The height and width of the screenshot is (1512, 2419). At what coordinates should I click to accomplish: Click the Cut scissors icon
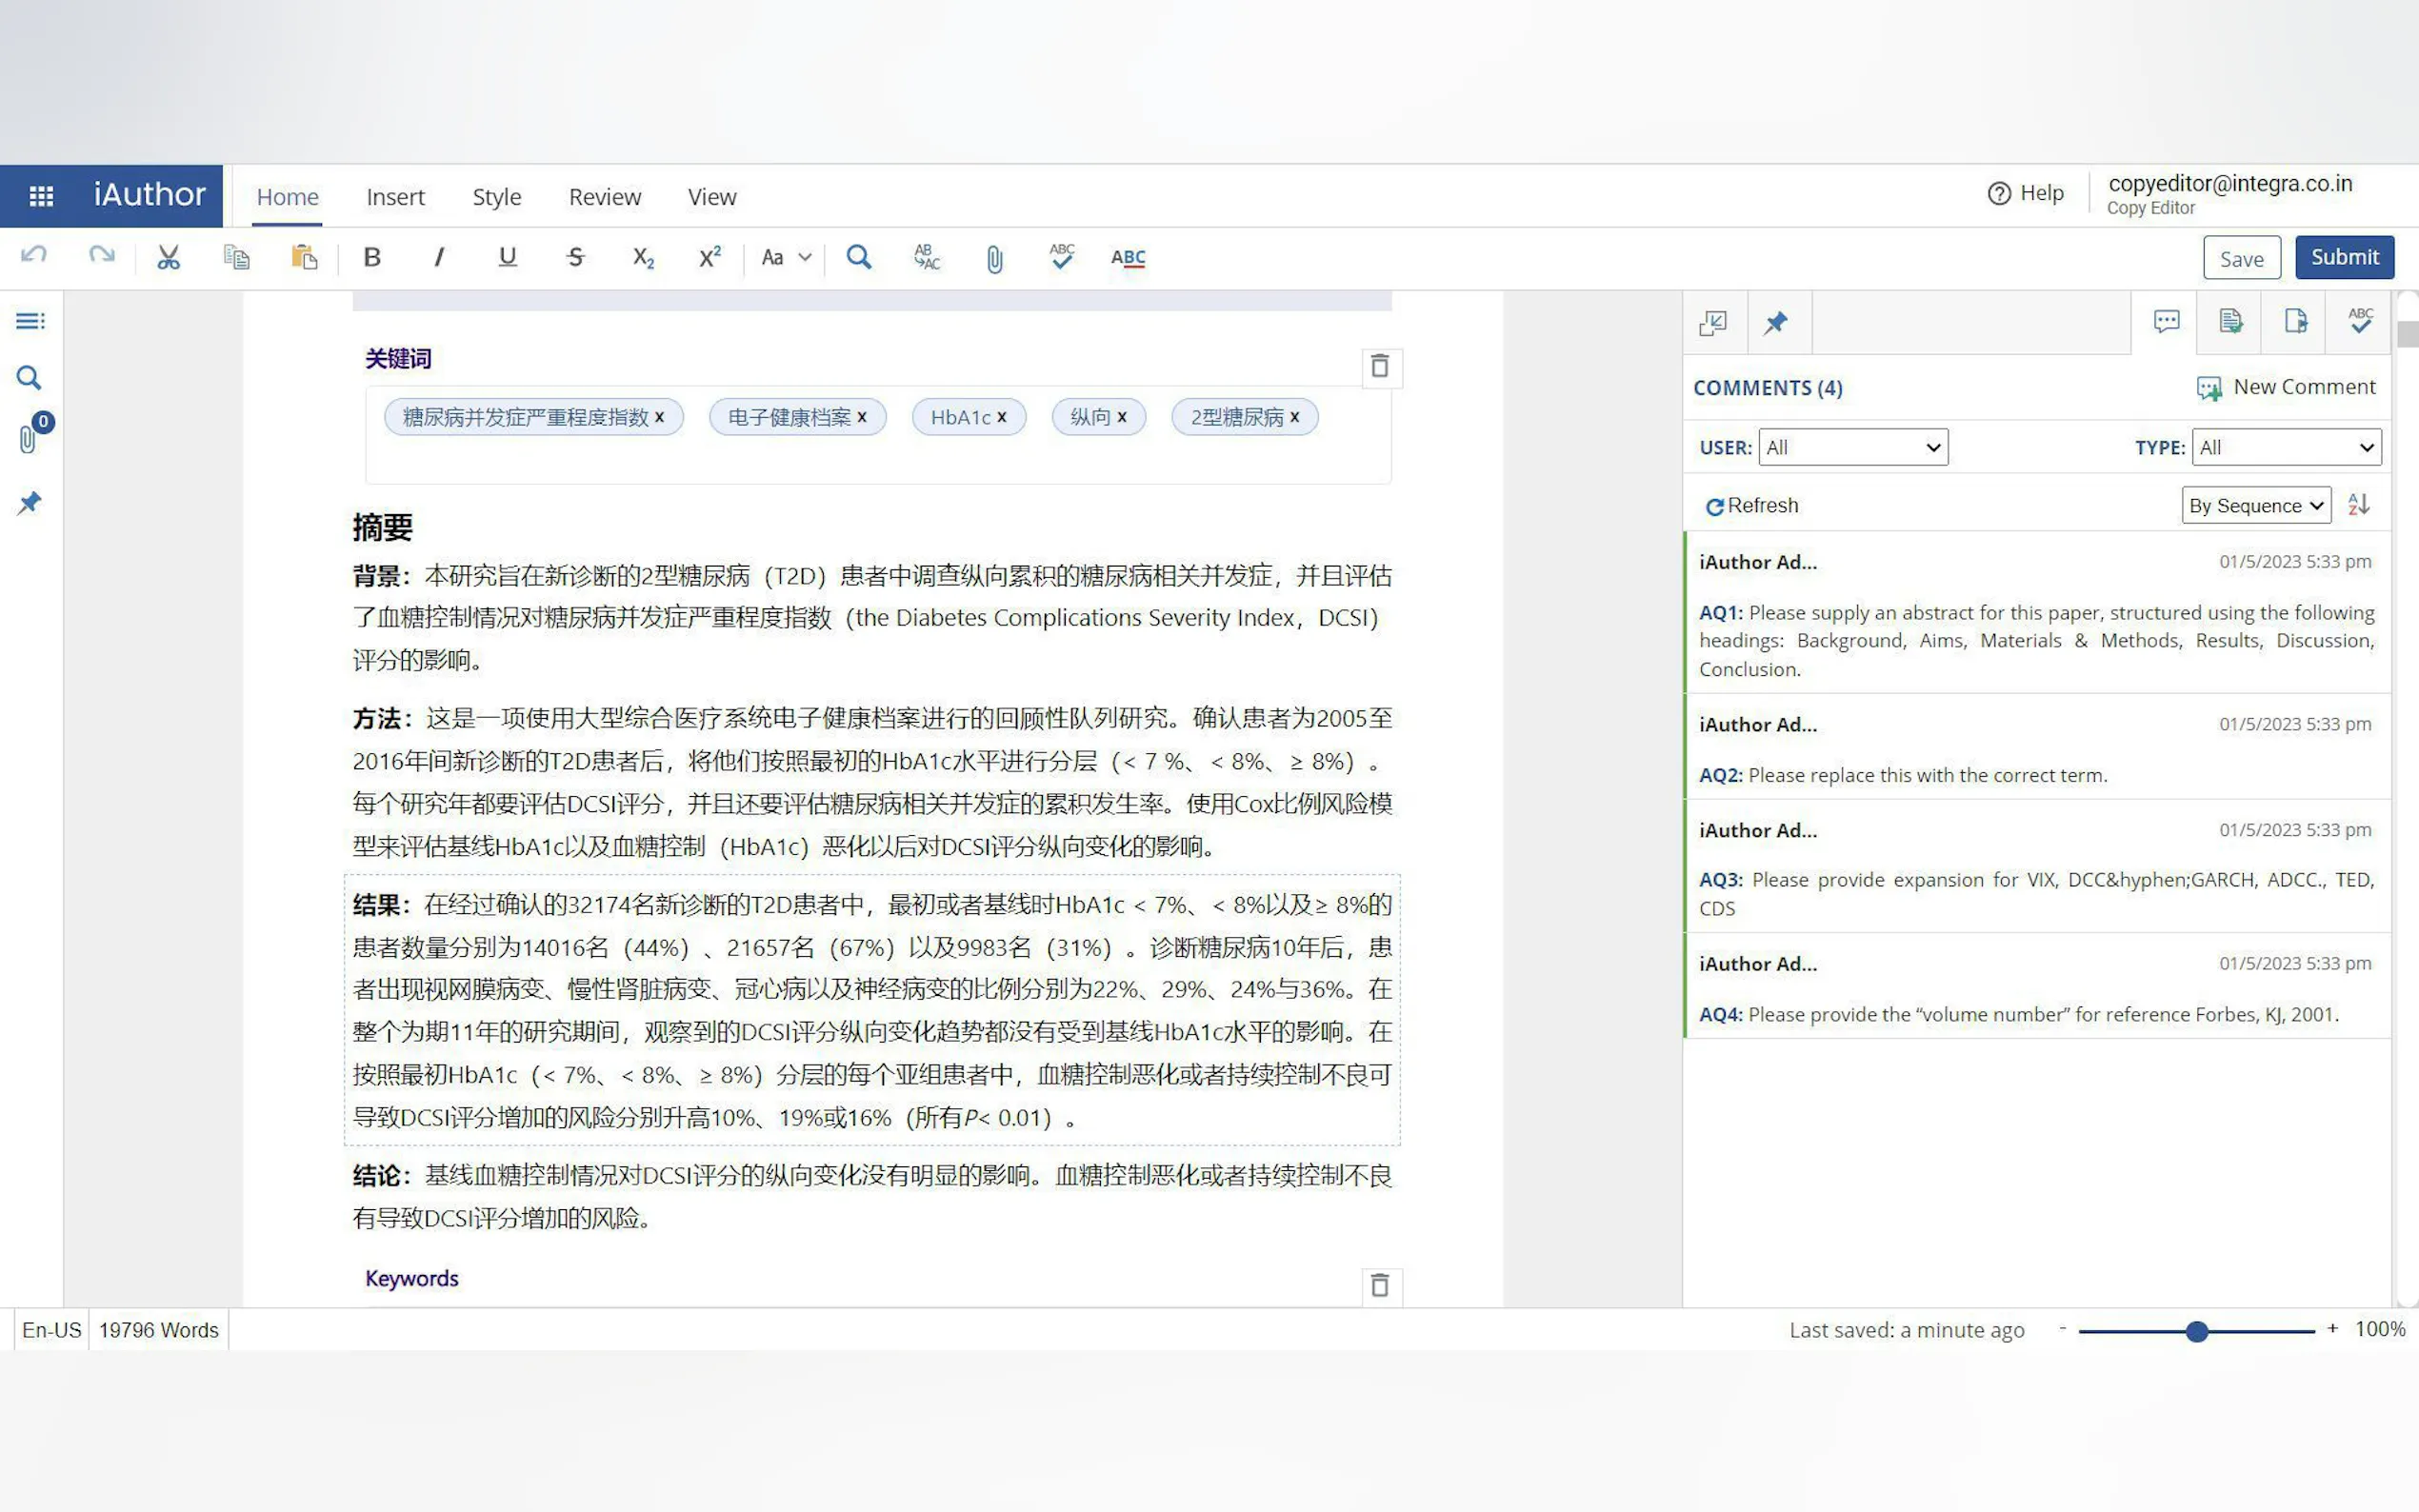point(168,257)
